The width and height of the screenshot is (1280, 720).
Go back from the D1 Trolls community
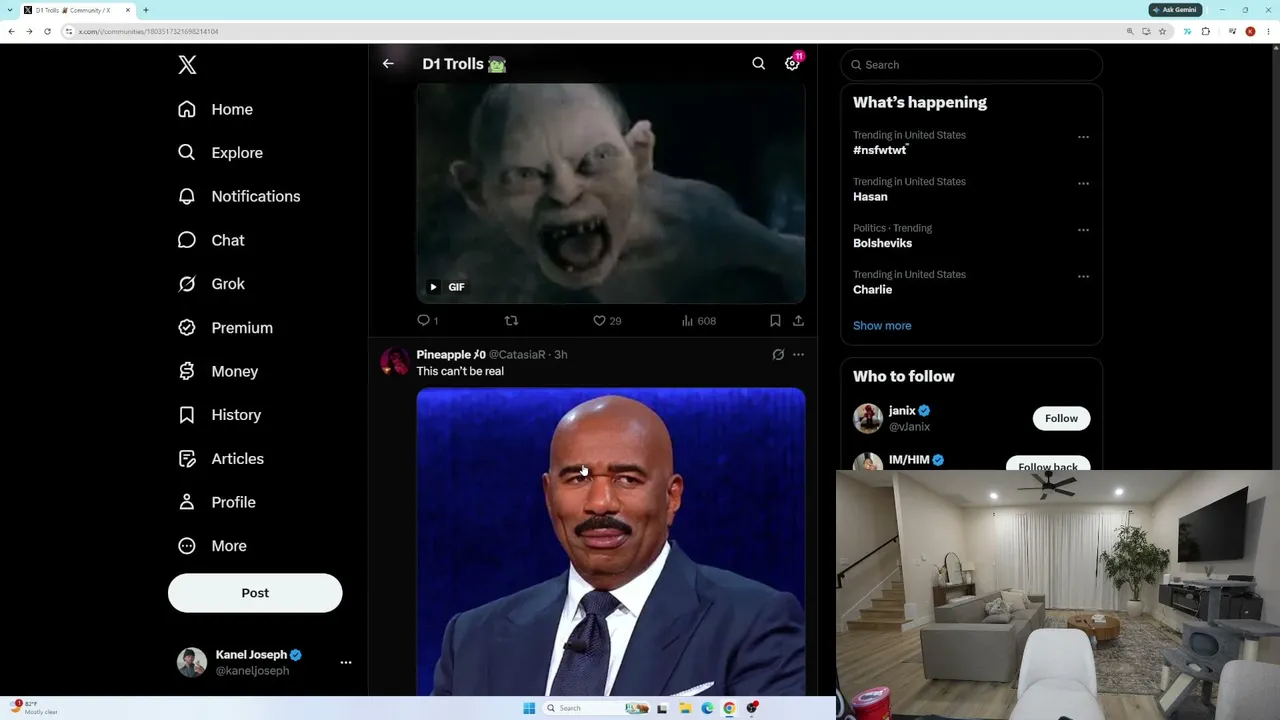(388, 64)
